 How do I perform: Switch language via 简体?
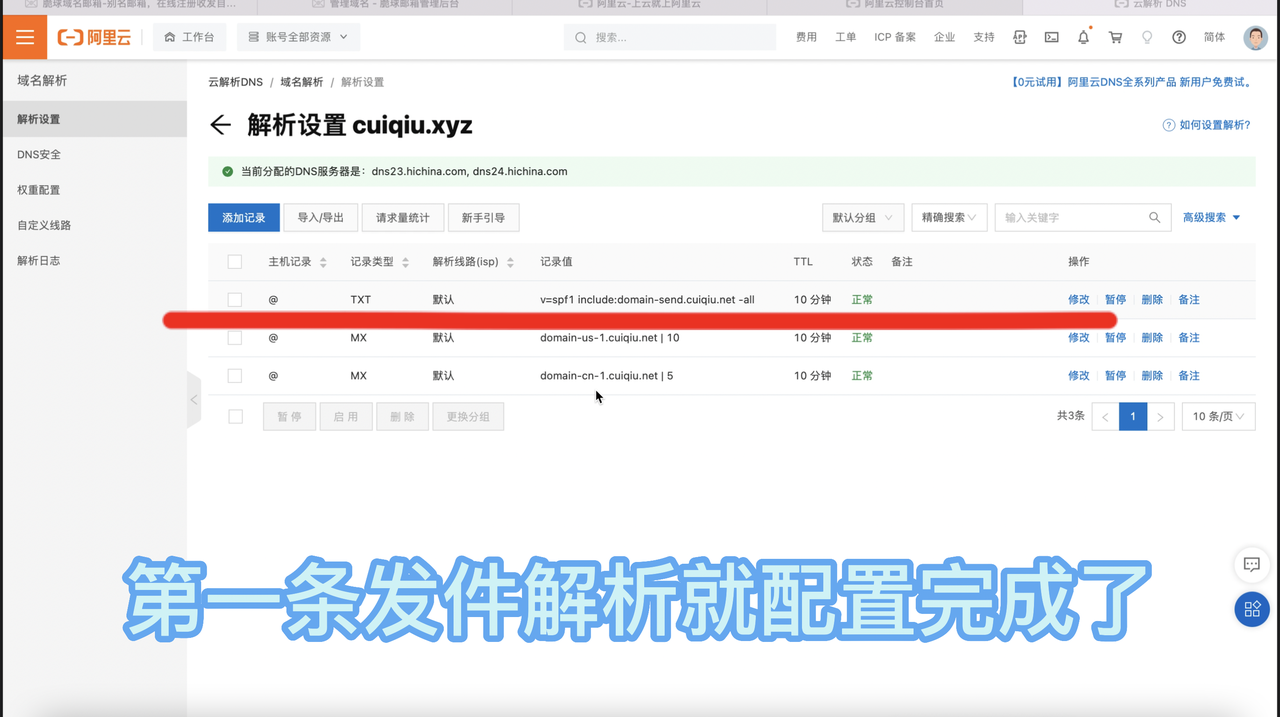tap(1214, 37)
